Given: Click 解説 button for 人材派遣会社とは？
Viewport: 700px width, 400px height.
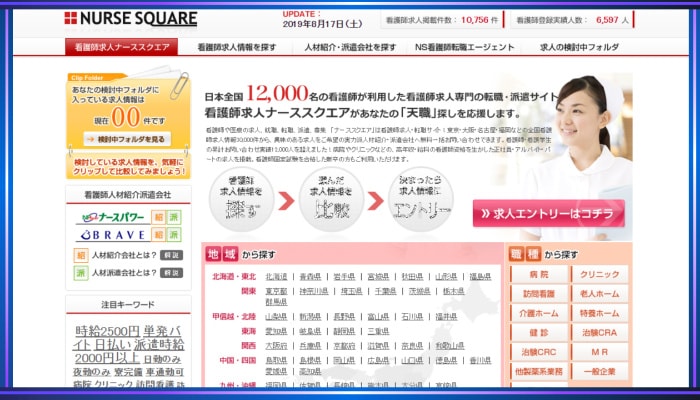Looking at the screenshot, I should tap(171, 273).
